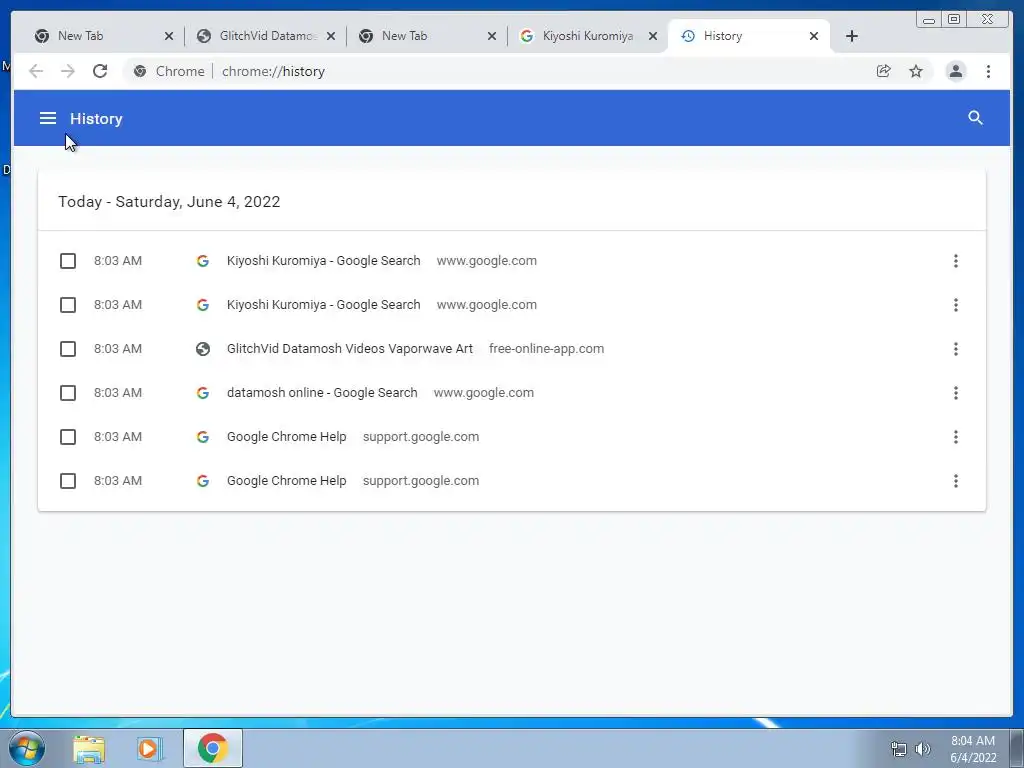The width and height of the screenshot is (1024, 768).
Task: Click the Google favicon of datamosh online entry
Action: click(x=203, y=392)
